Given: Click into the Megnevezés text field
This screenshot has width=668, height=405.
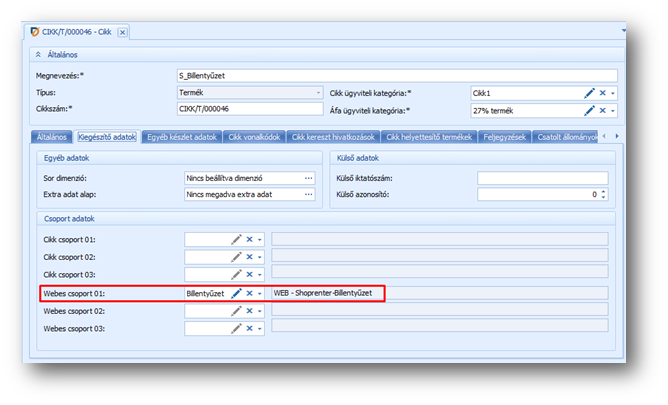Looking at the screenshot, I should tap(396, 75).
